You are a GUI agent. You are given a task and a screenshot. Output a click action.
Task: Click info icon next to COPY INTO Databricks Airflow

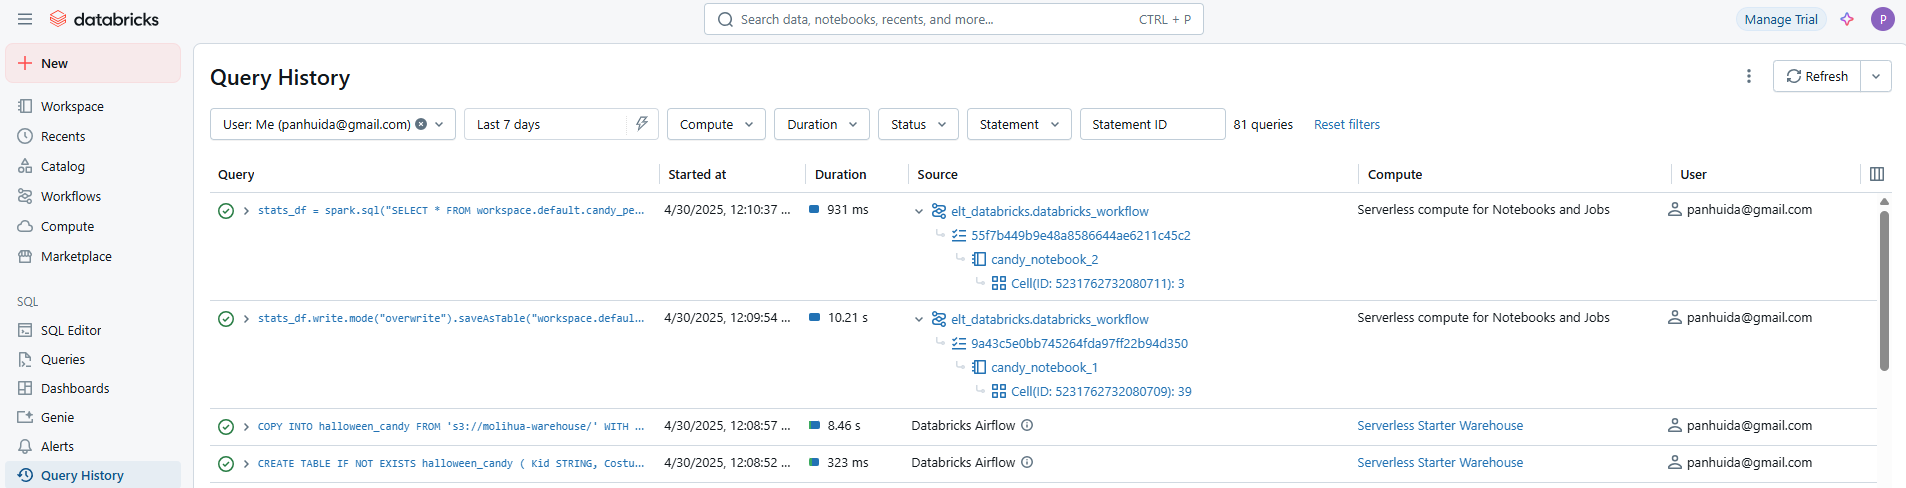click(x=1027, y=425)
